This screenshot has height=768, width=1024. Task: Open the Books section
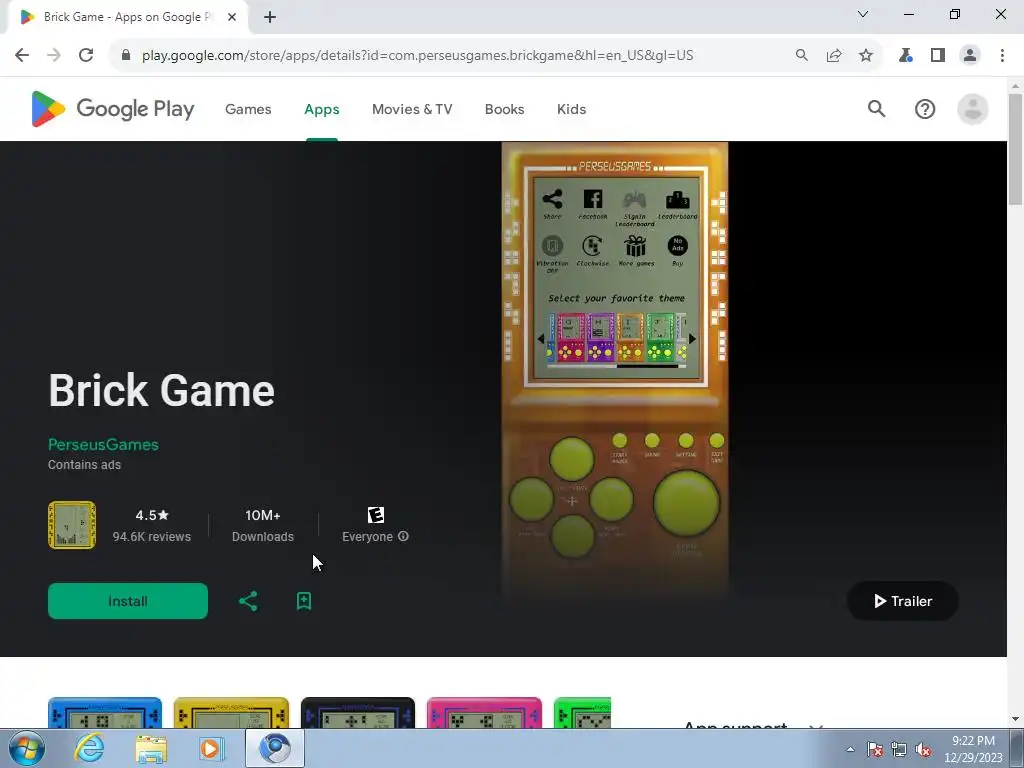point(504,109)
